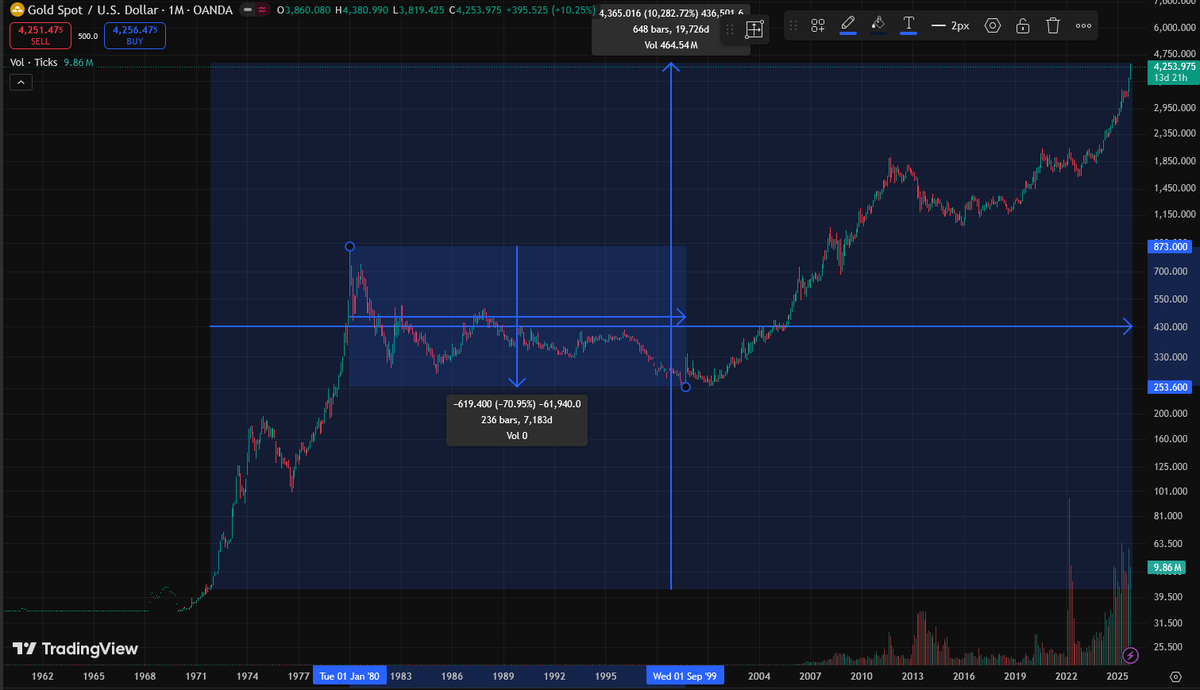The image size is (1200, 690).
Task: Click the 500.0 spread value
Action: click(87, 36)
